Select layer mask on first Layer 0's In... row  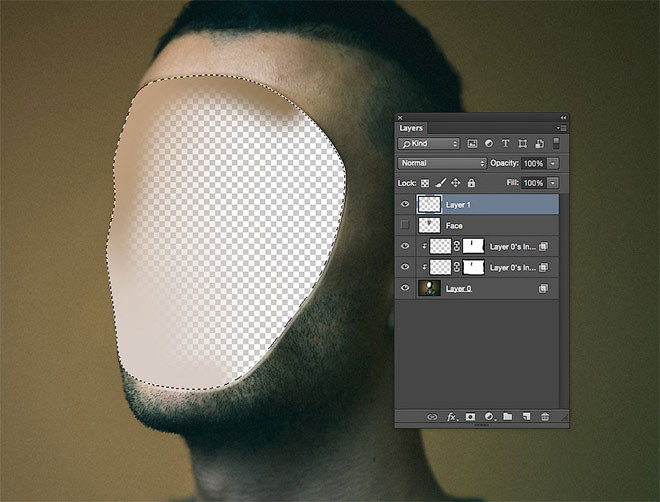474,246
